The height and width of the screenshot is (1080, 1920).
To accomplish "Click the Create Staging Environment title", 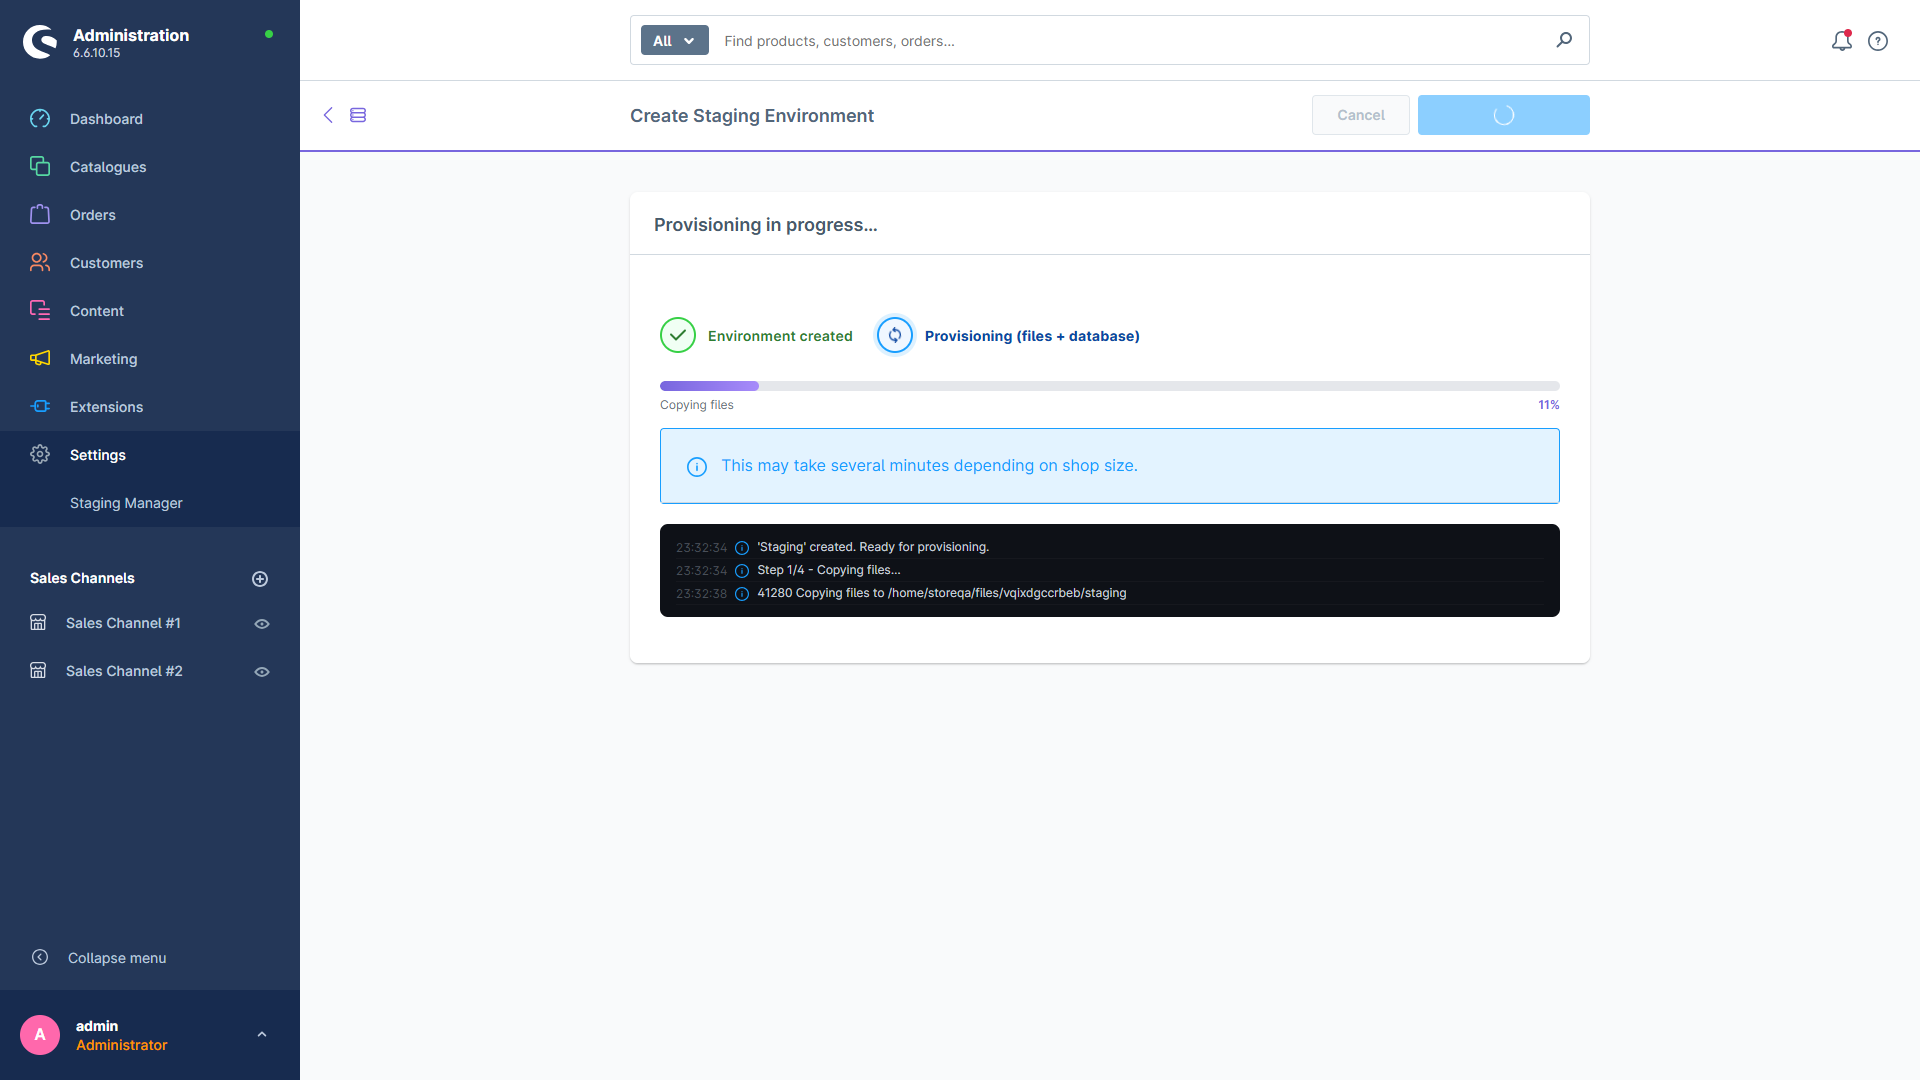I will (x=752, y=116).
